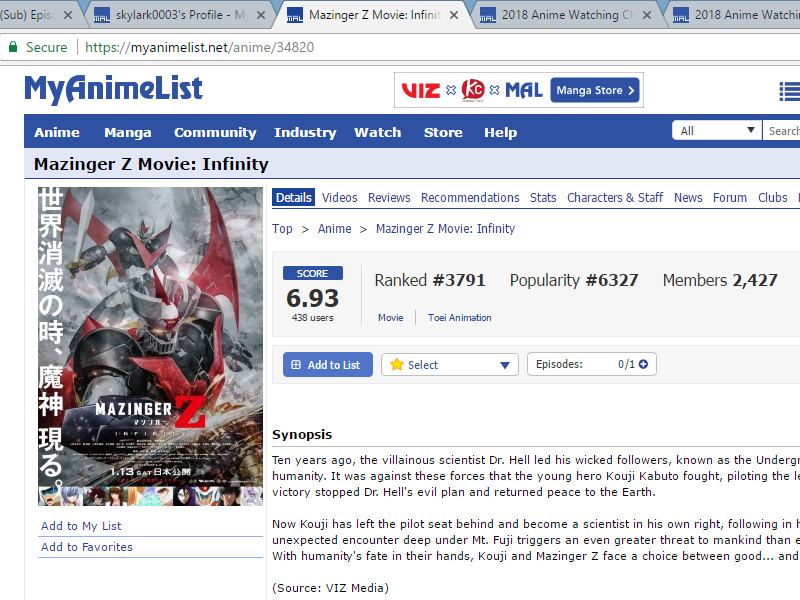Open the list icon at top right
Viewport: 800px width, 600px height.
click(x=789, y=92)
